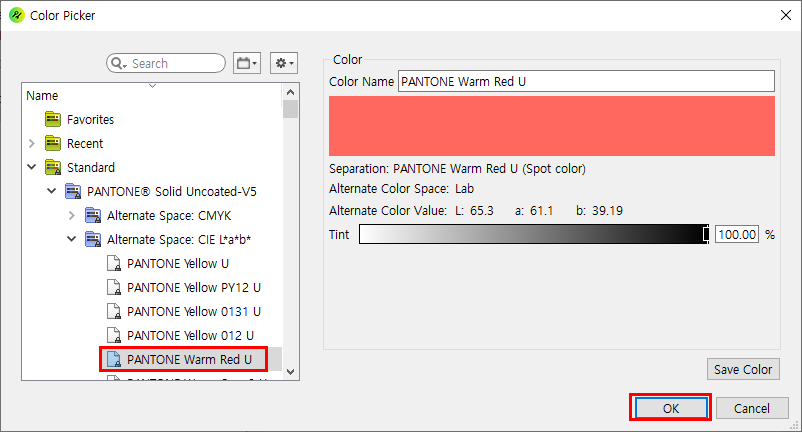This screenshot has height=432, width=802.
Task: Collapse Alternate Space: CIE L*a*b* node
Action: (72, 239)
